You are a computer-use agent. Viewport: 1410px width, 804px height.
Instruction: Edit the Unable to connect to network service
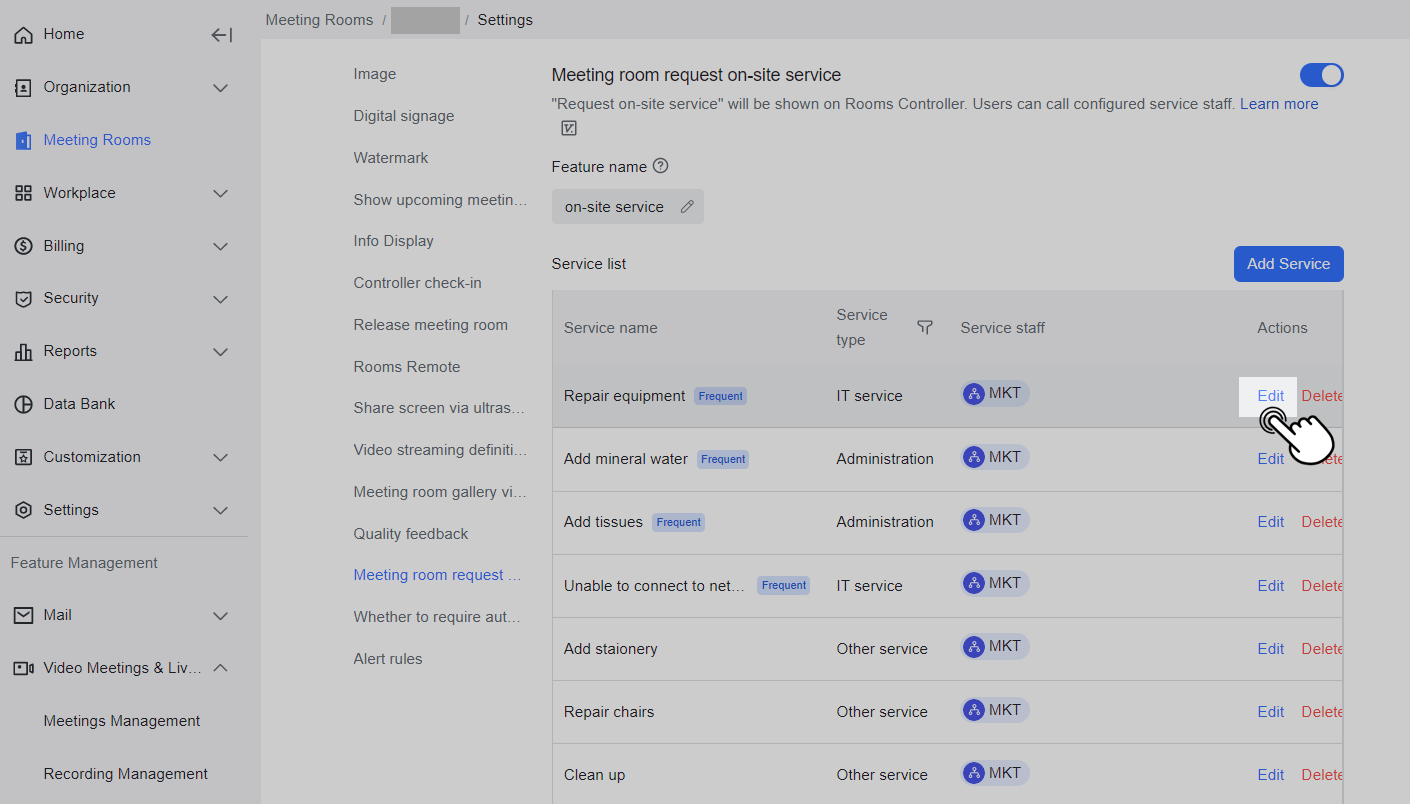point(1270,586)
